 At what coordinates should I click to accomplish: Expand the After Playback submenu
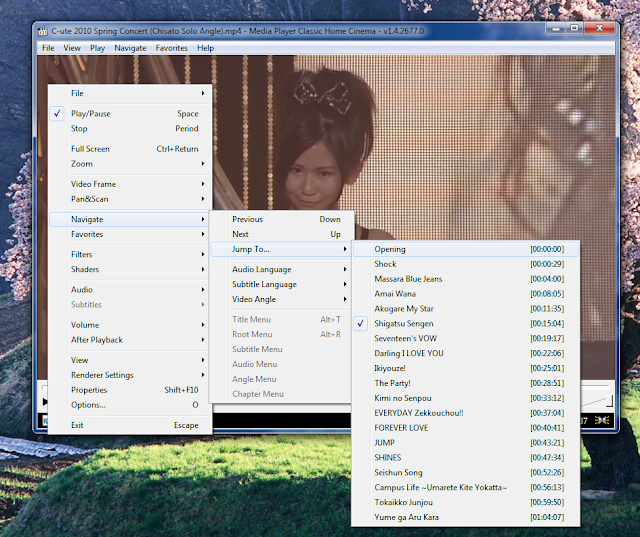(x=130, y=340)
